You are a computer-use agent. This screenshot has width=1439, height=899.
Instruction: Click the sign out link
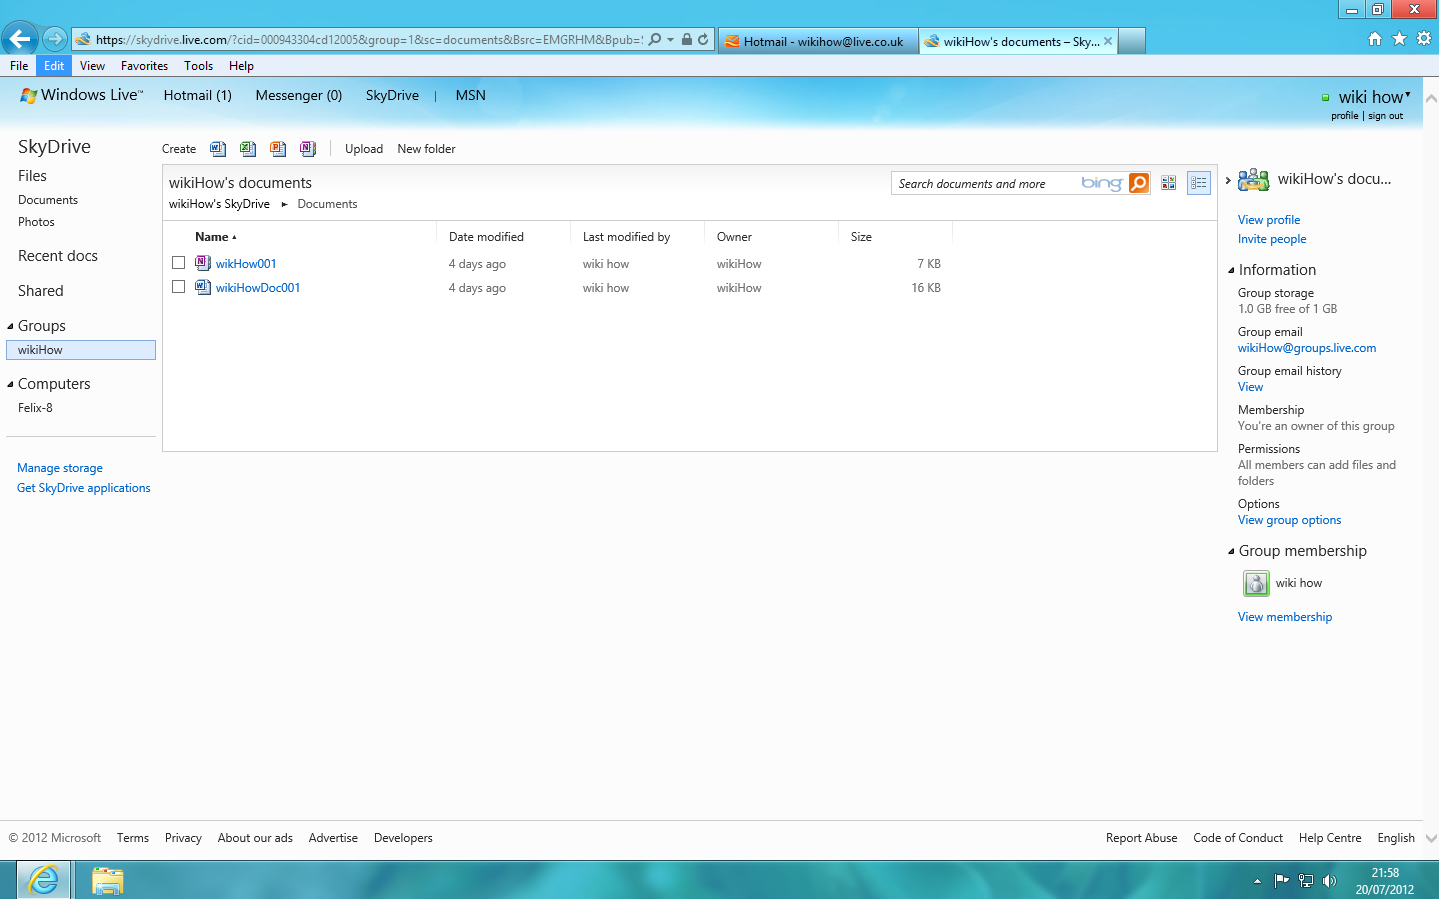pos(1386,116)
